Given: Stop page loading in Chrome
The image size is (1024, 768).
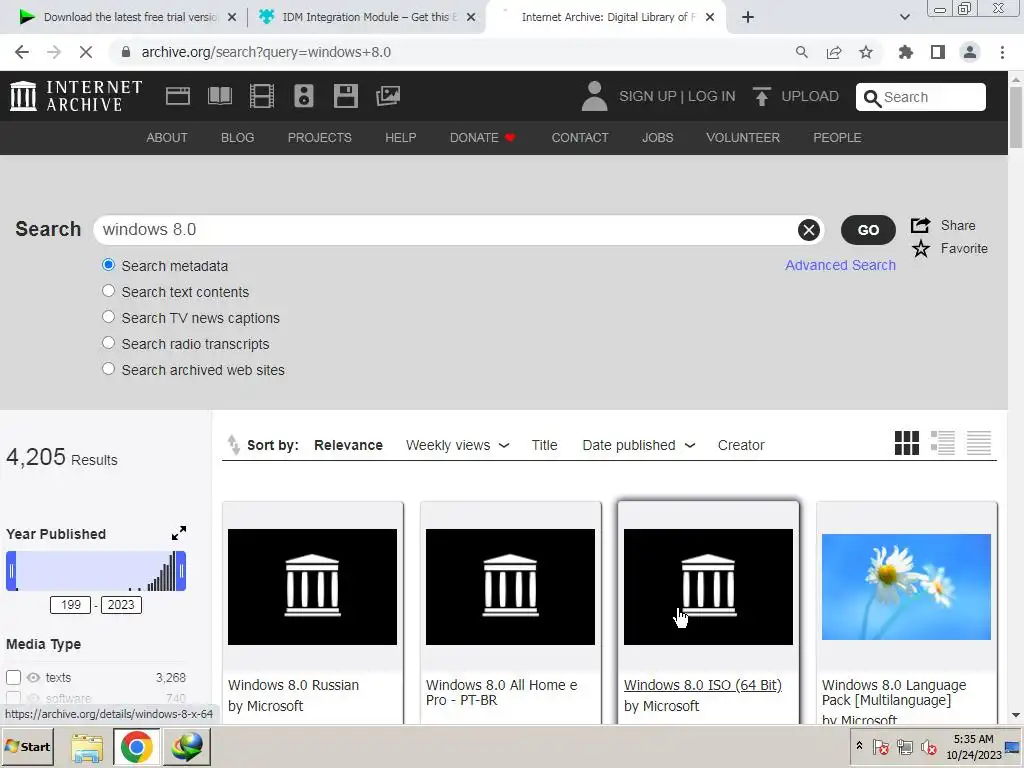Looking at the screenshot, I should coord(86,52).
